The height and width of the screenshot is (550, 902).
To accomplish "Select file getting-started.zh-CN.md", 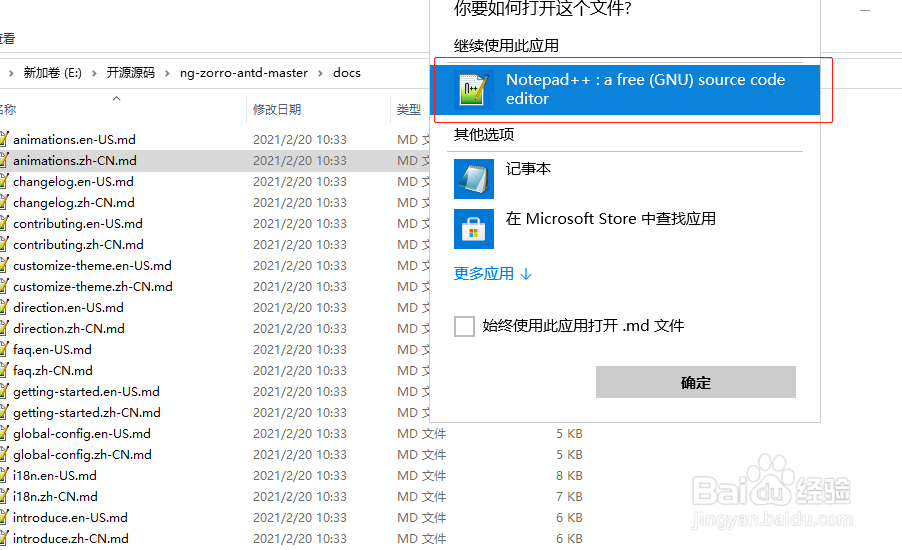I will pyautogui.click(x=87, y=412).
